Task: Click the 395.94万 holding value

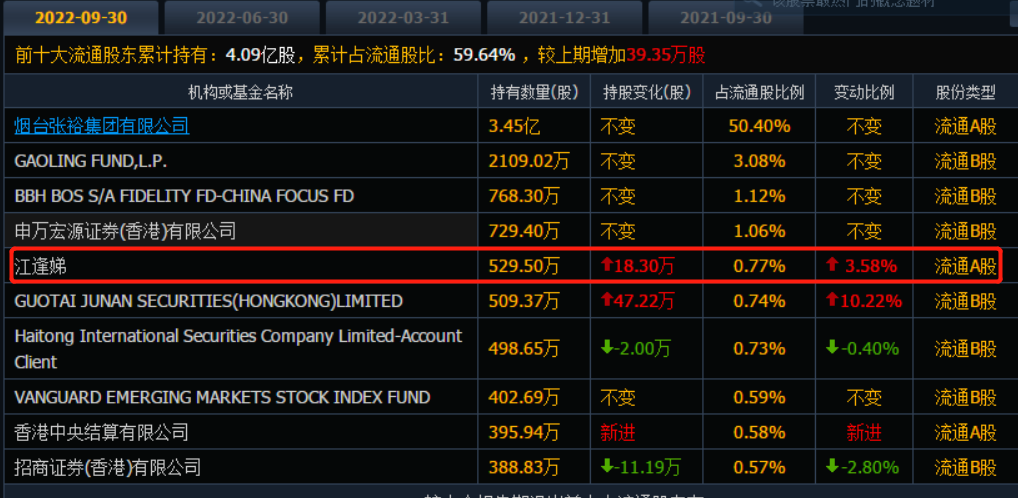Action: pyautogui.click(x=524, y=432)
